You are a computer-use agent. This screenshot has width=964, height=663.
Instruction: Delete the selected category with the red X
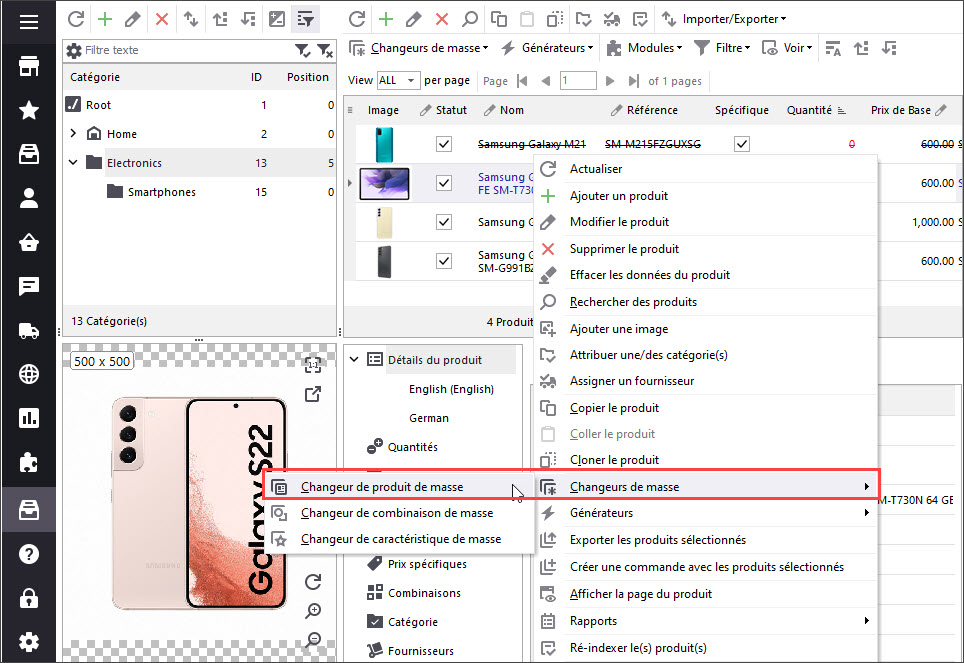point(162,19)
